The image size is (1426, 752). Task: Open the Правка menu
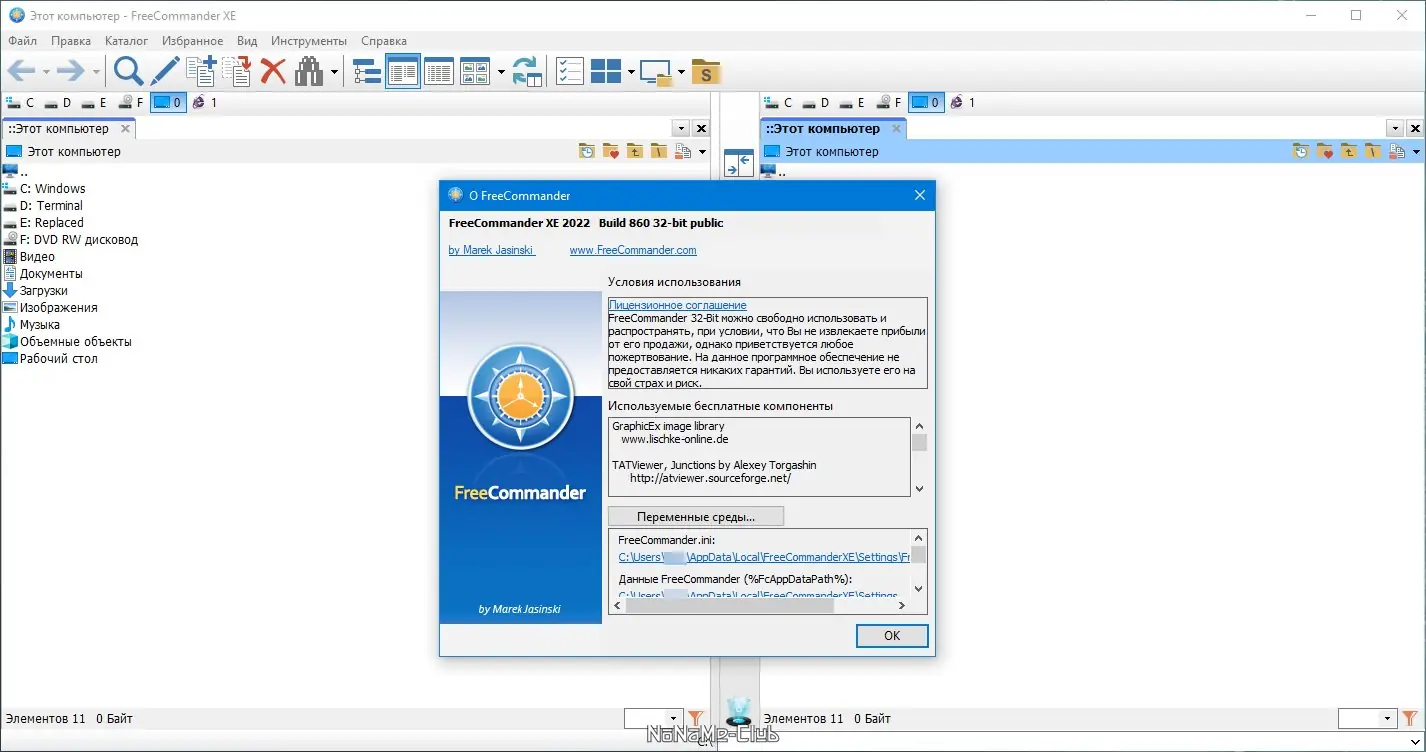click(x=71, y=41)
